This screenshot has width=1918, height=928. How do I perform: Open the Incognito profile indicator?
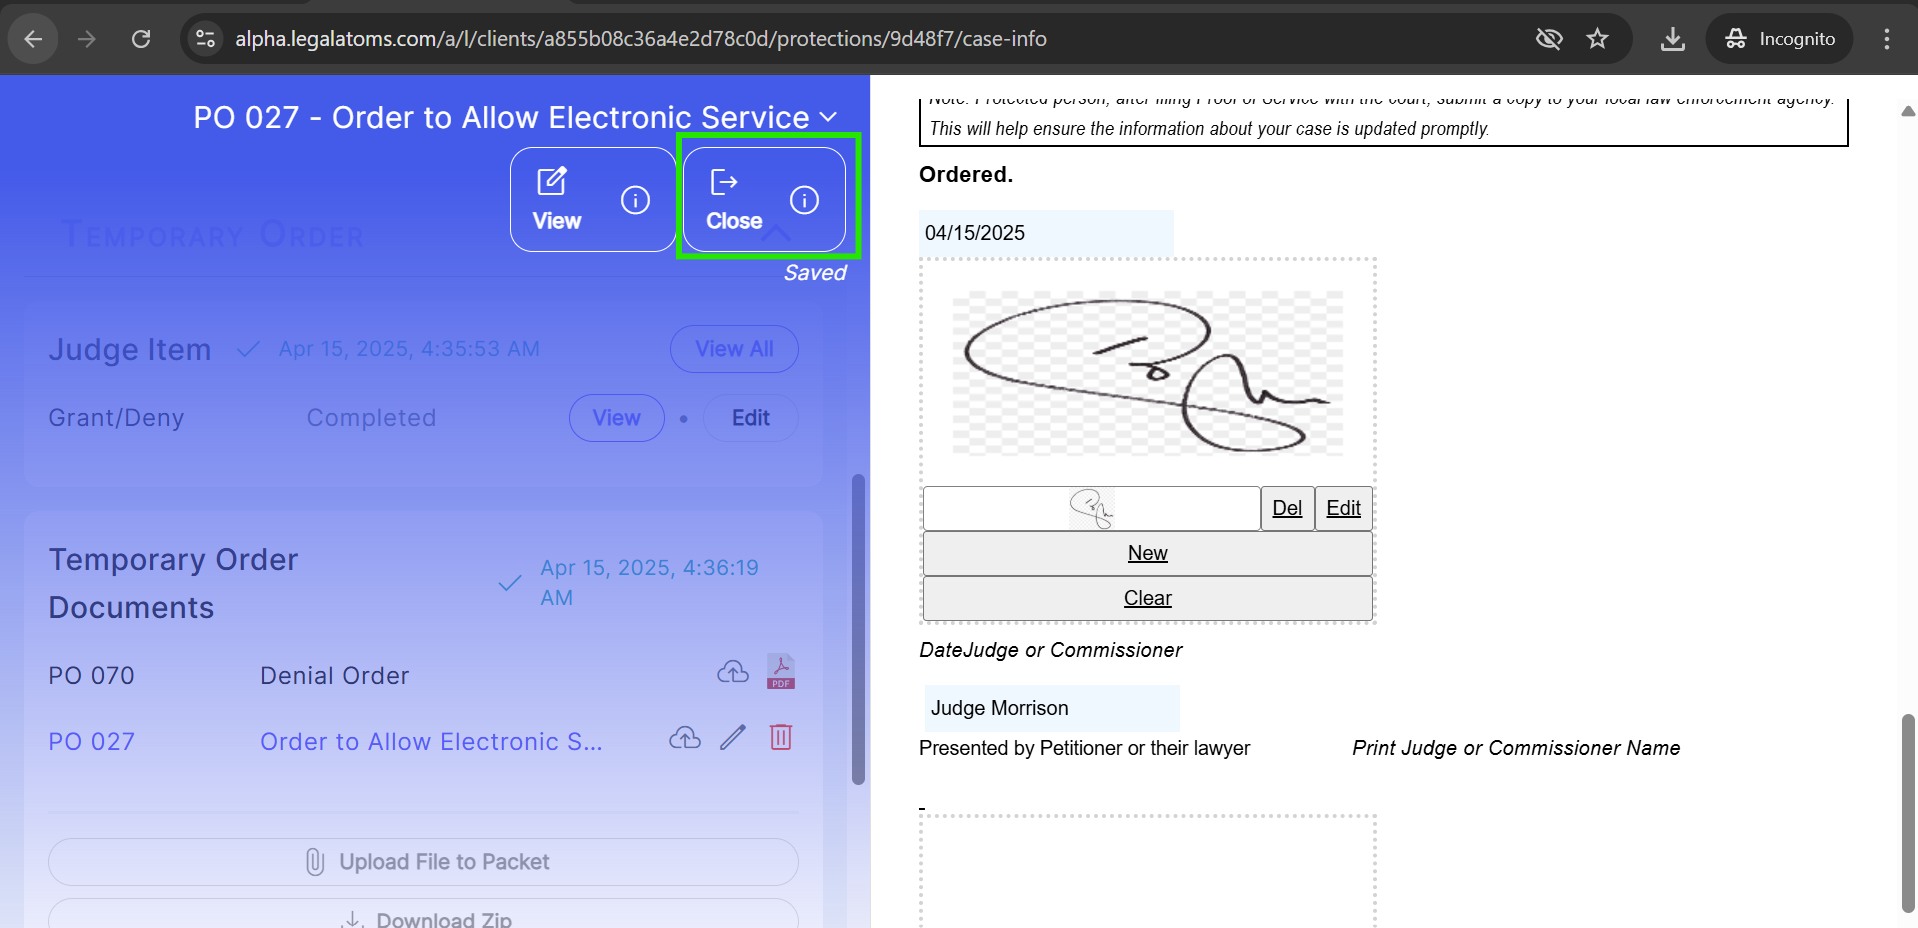(x=1780, y=39)
